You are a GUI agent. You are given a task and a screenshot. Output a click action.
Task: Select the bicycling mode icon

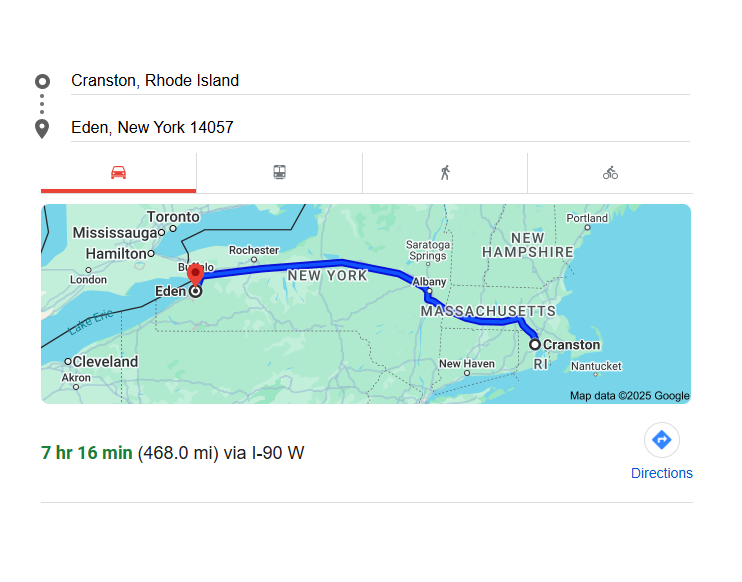tap(610, 173)
